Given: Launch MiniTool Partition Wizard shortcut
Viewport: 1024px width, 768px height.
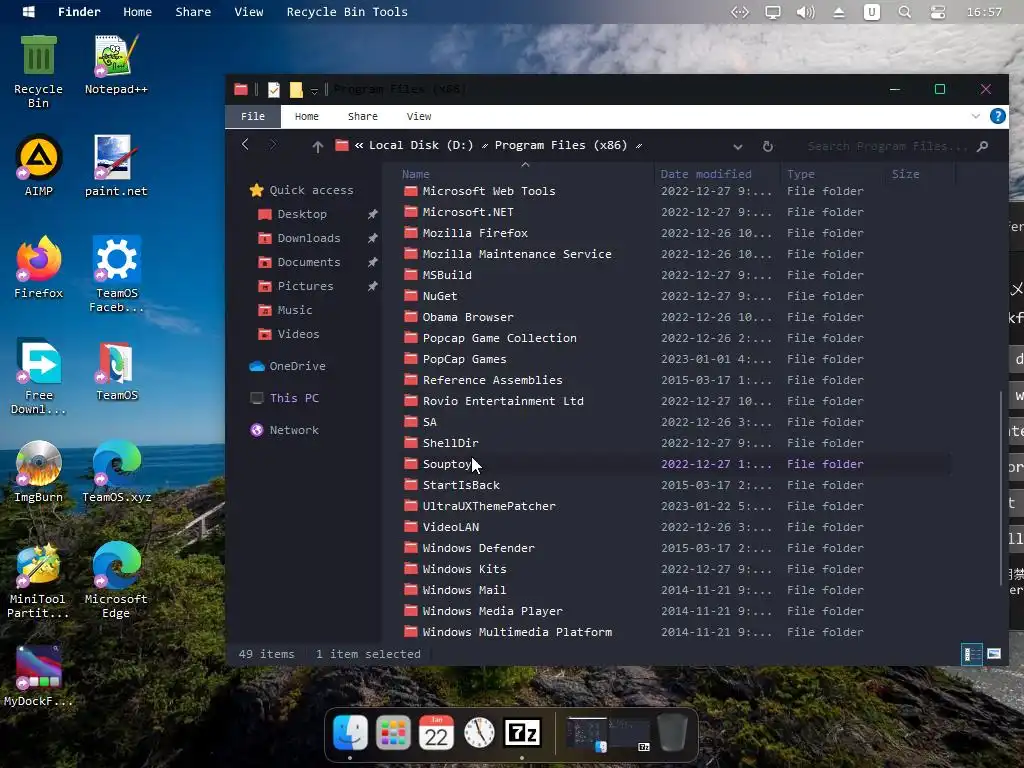Looking at the screenshot, I should click(38, 580).
